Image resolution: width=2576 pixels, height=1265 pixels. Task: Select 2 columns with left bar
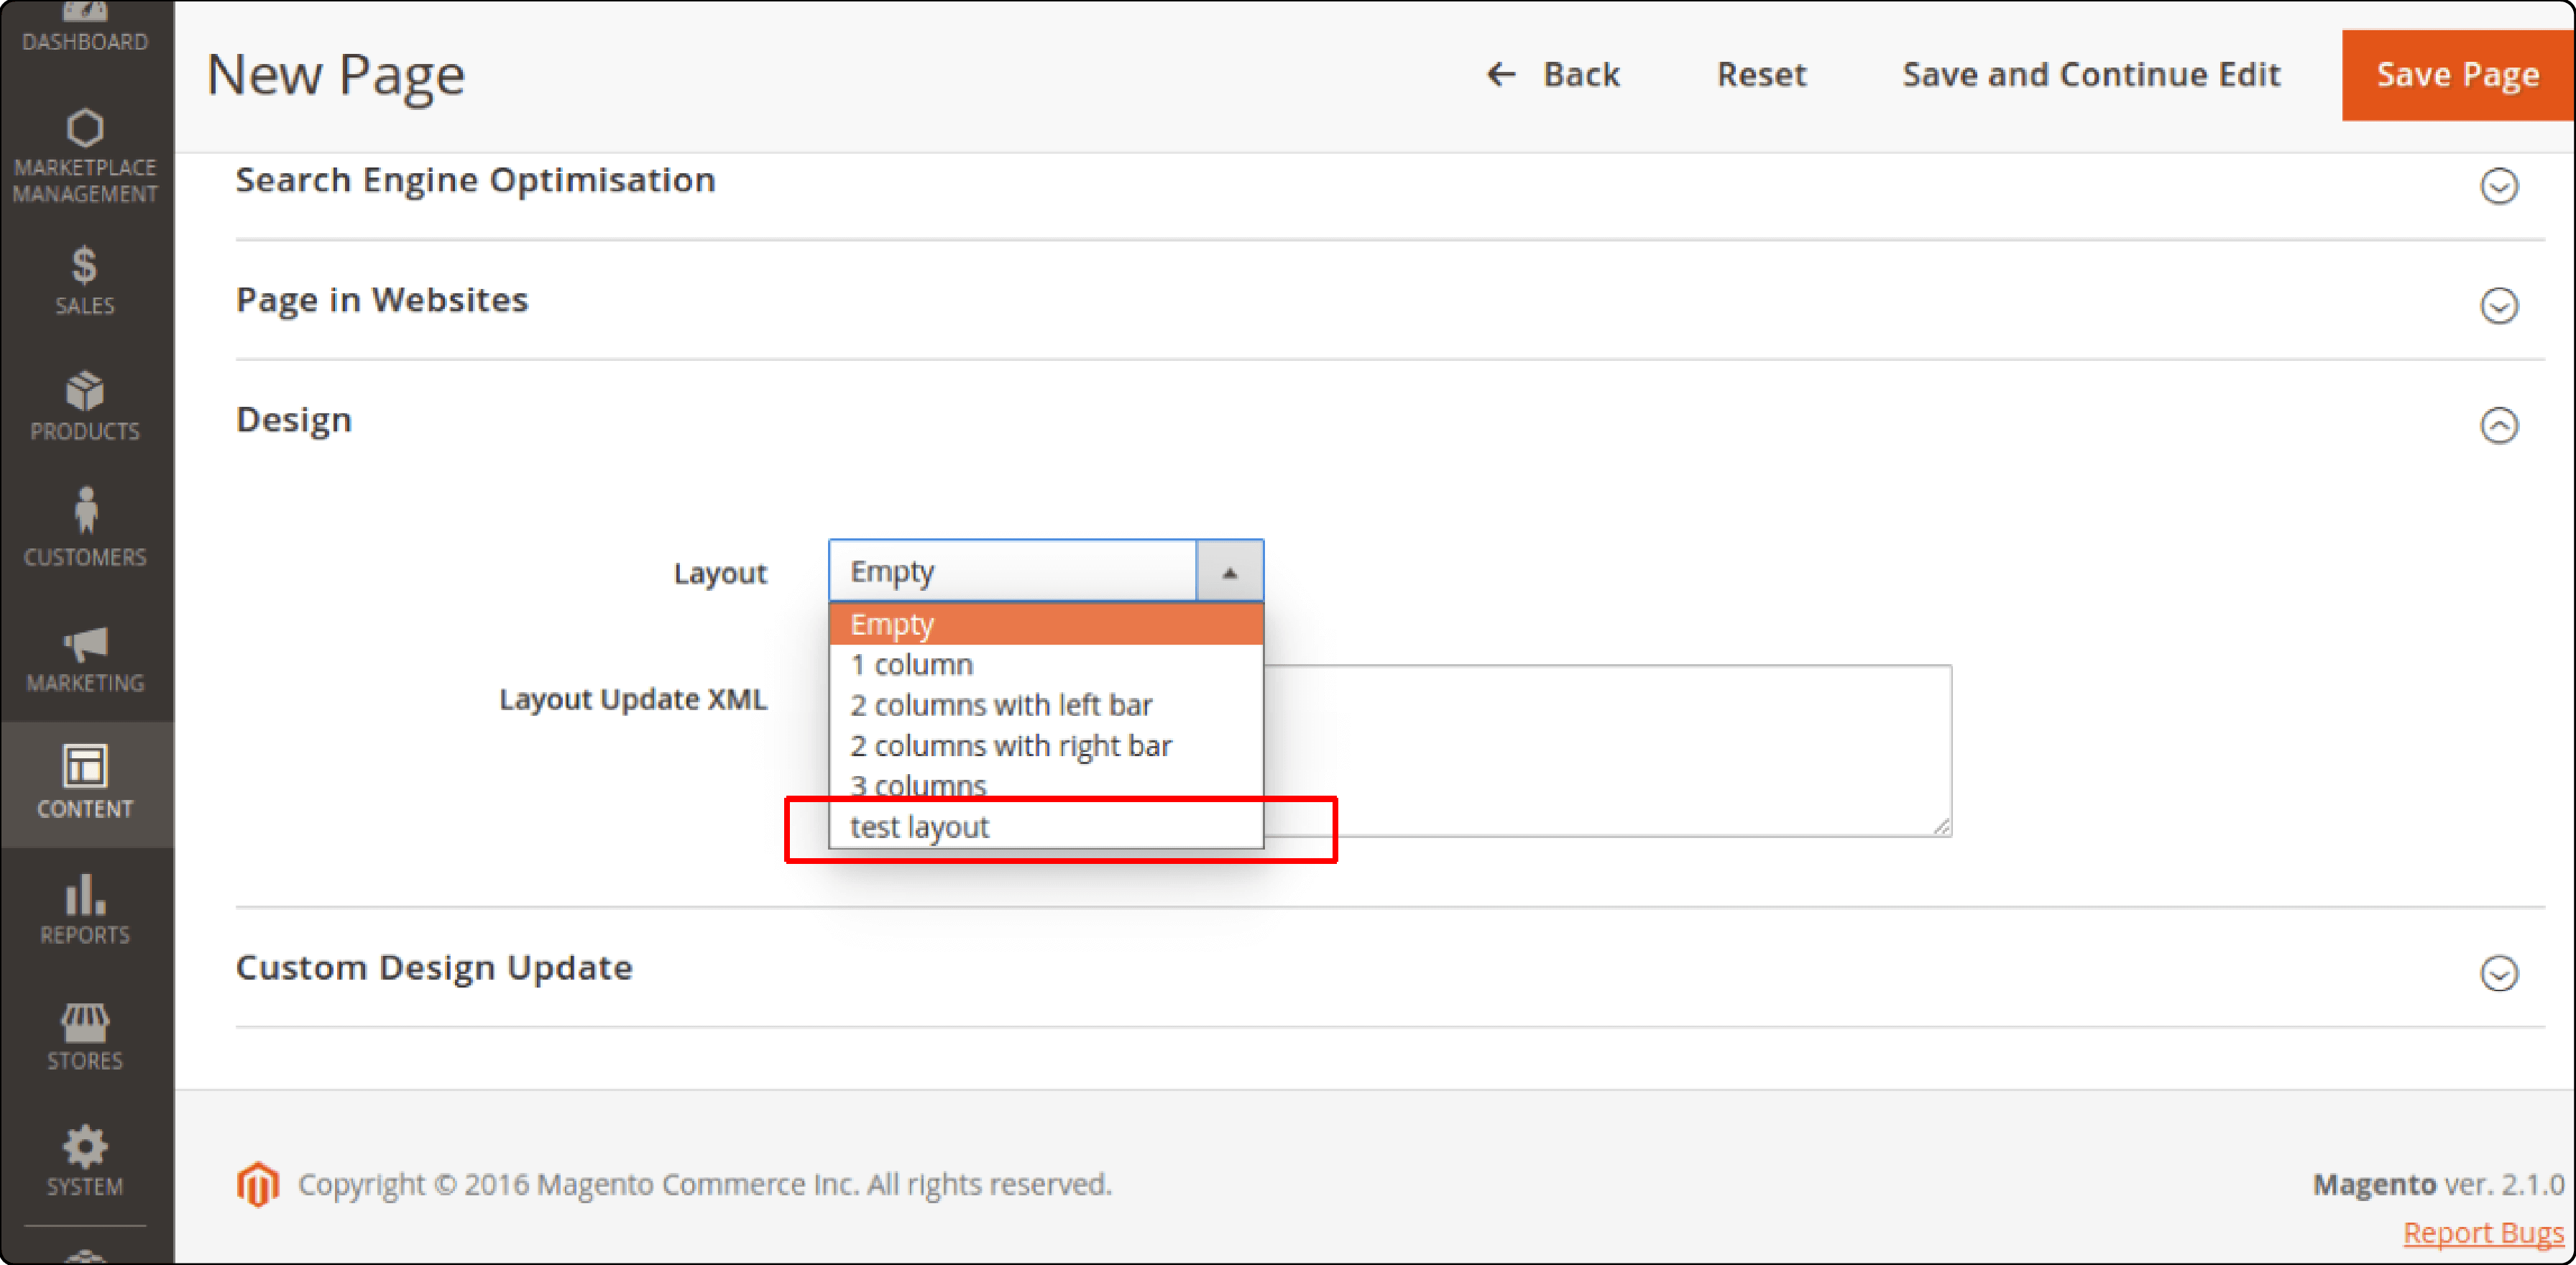(x=1046, y=705)
